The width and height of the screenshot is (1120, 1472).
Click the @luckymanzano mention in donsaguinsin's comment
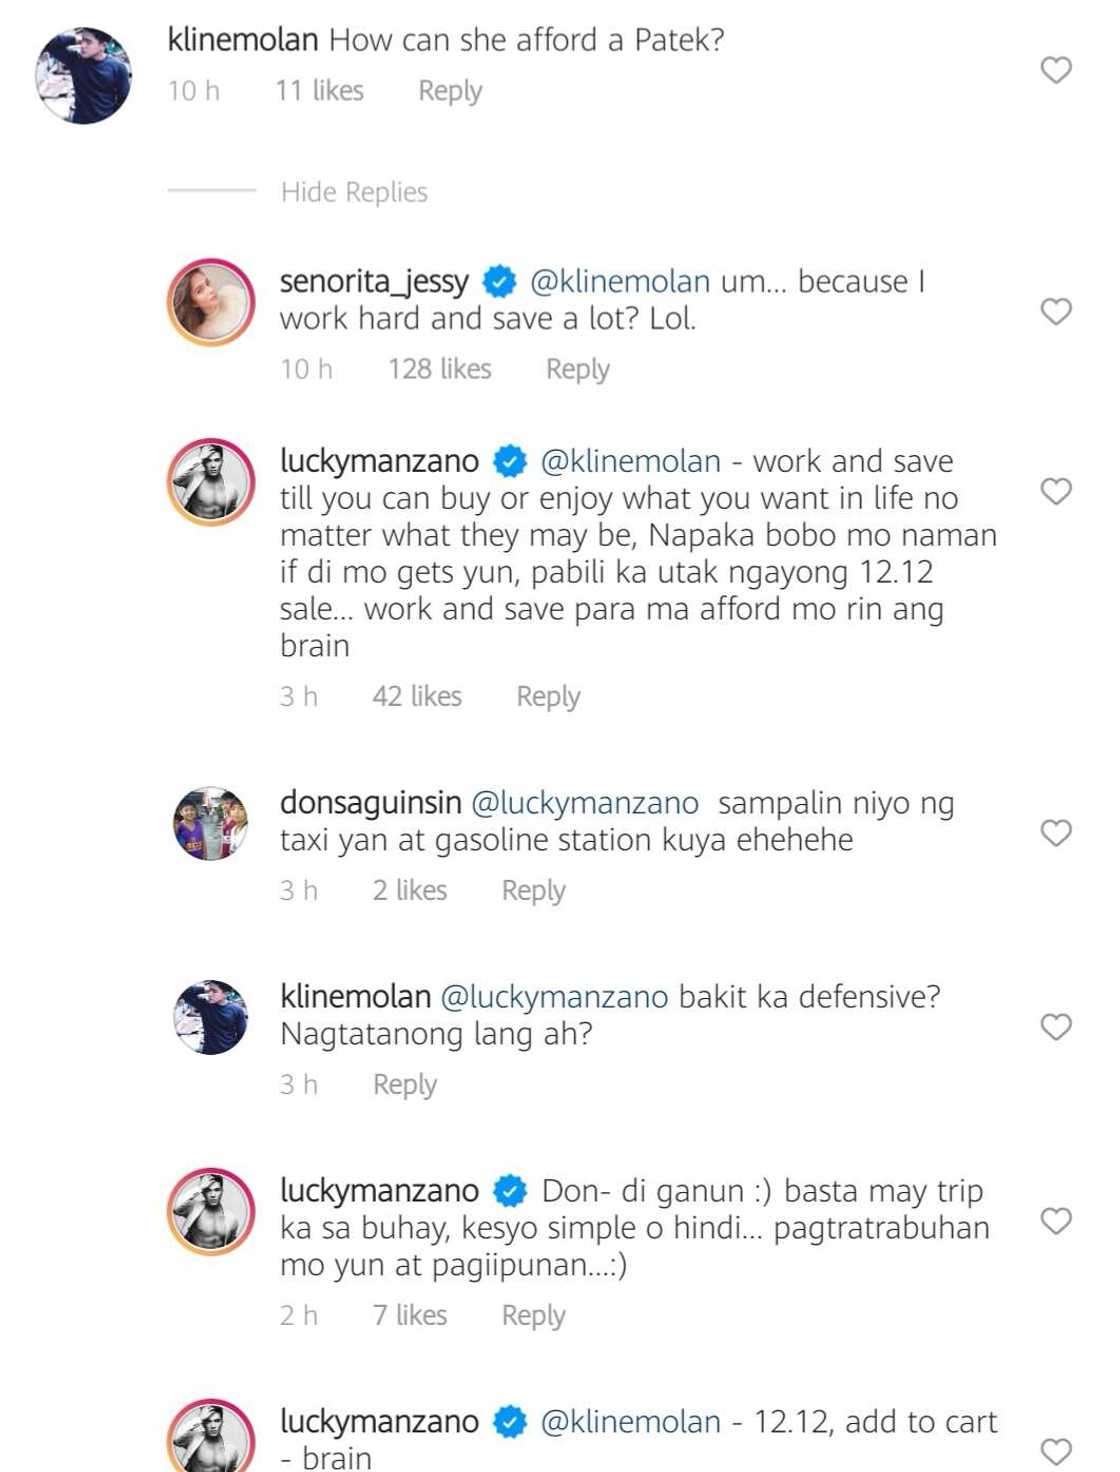(584, 803)
